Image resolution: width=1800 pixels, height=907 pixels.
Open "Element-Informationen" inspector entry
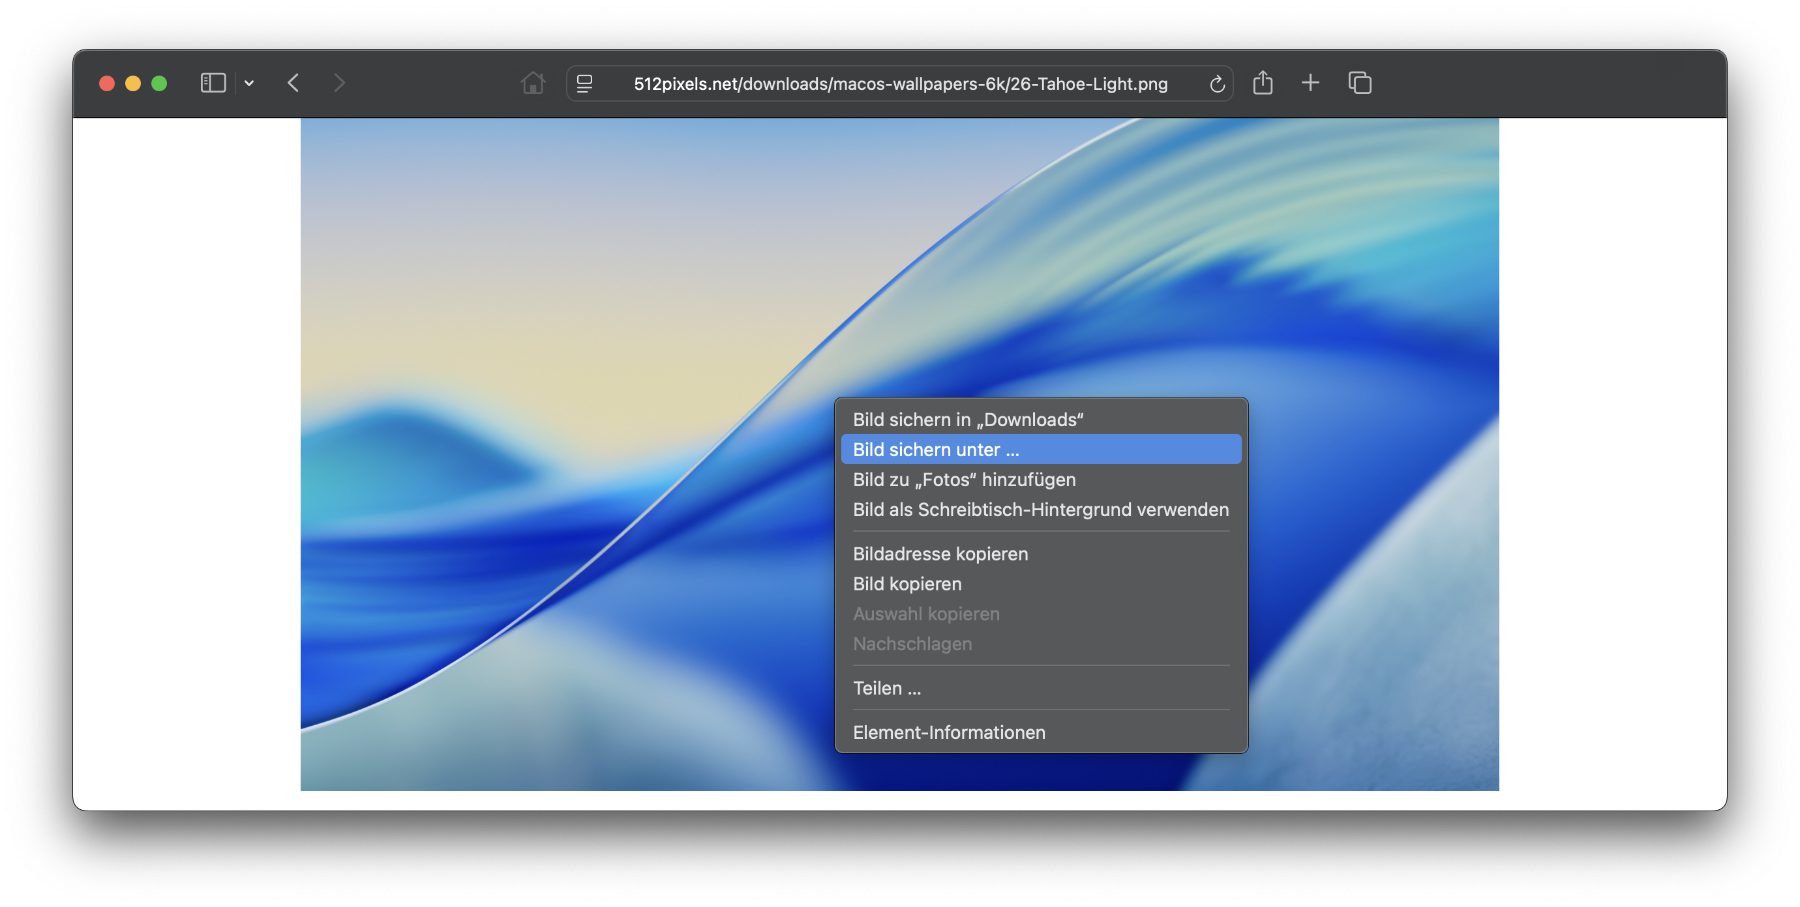point(949,732)
